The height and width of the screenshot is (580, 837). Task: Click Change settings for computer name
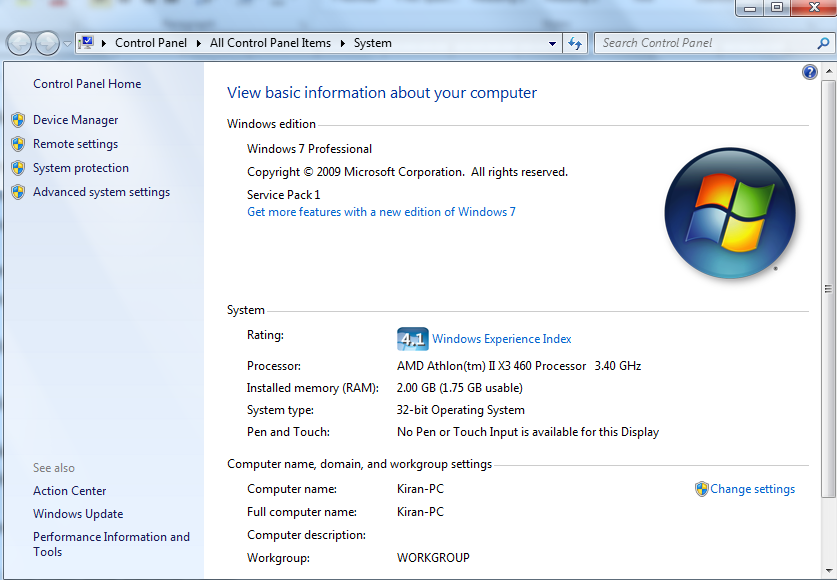coord(752,489)
